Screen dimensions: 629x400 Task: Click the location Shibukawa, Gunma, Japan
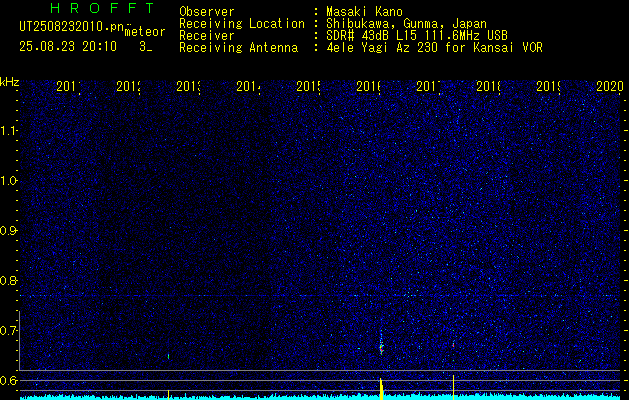tap(406, 24)
